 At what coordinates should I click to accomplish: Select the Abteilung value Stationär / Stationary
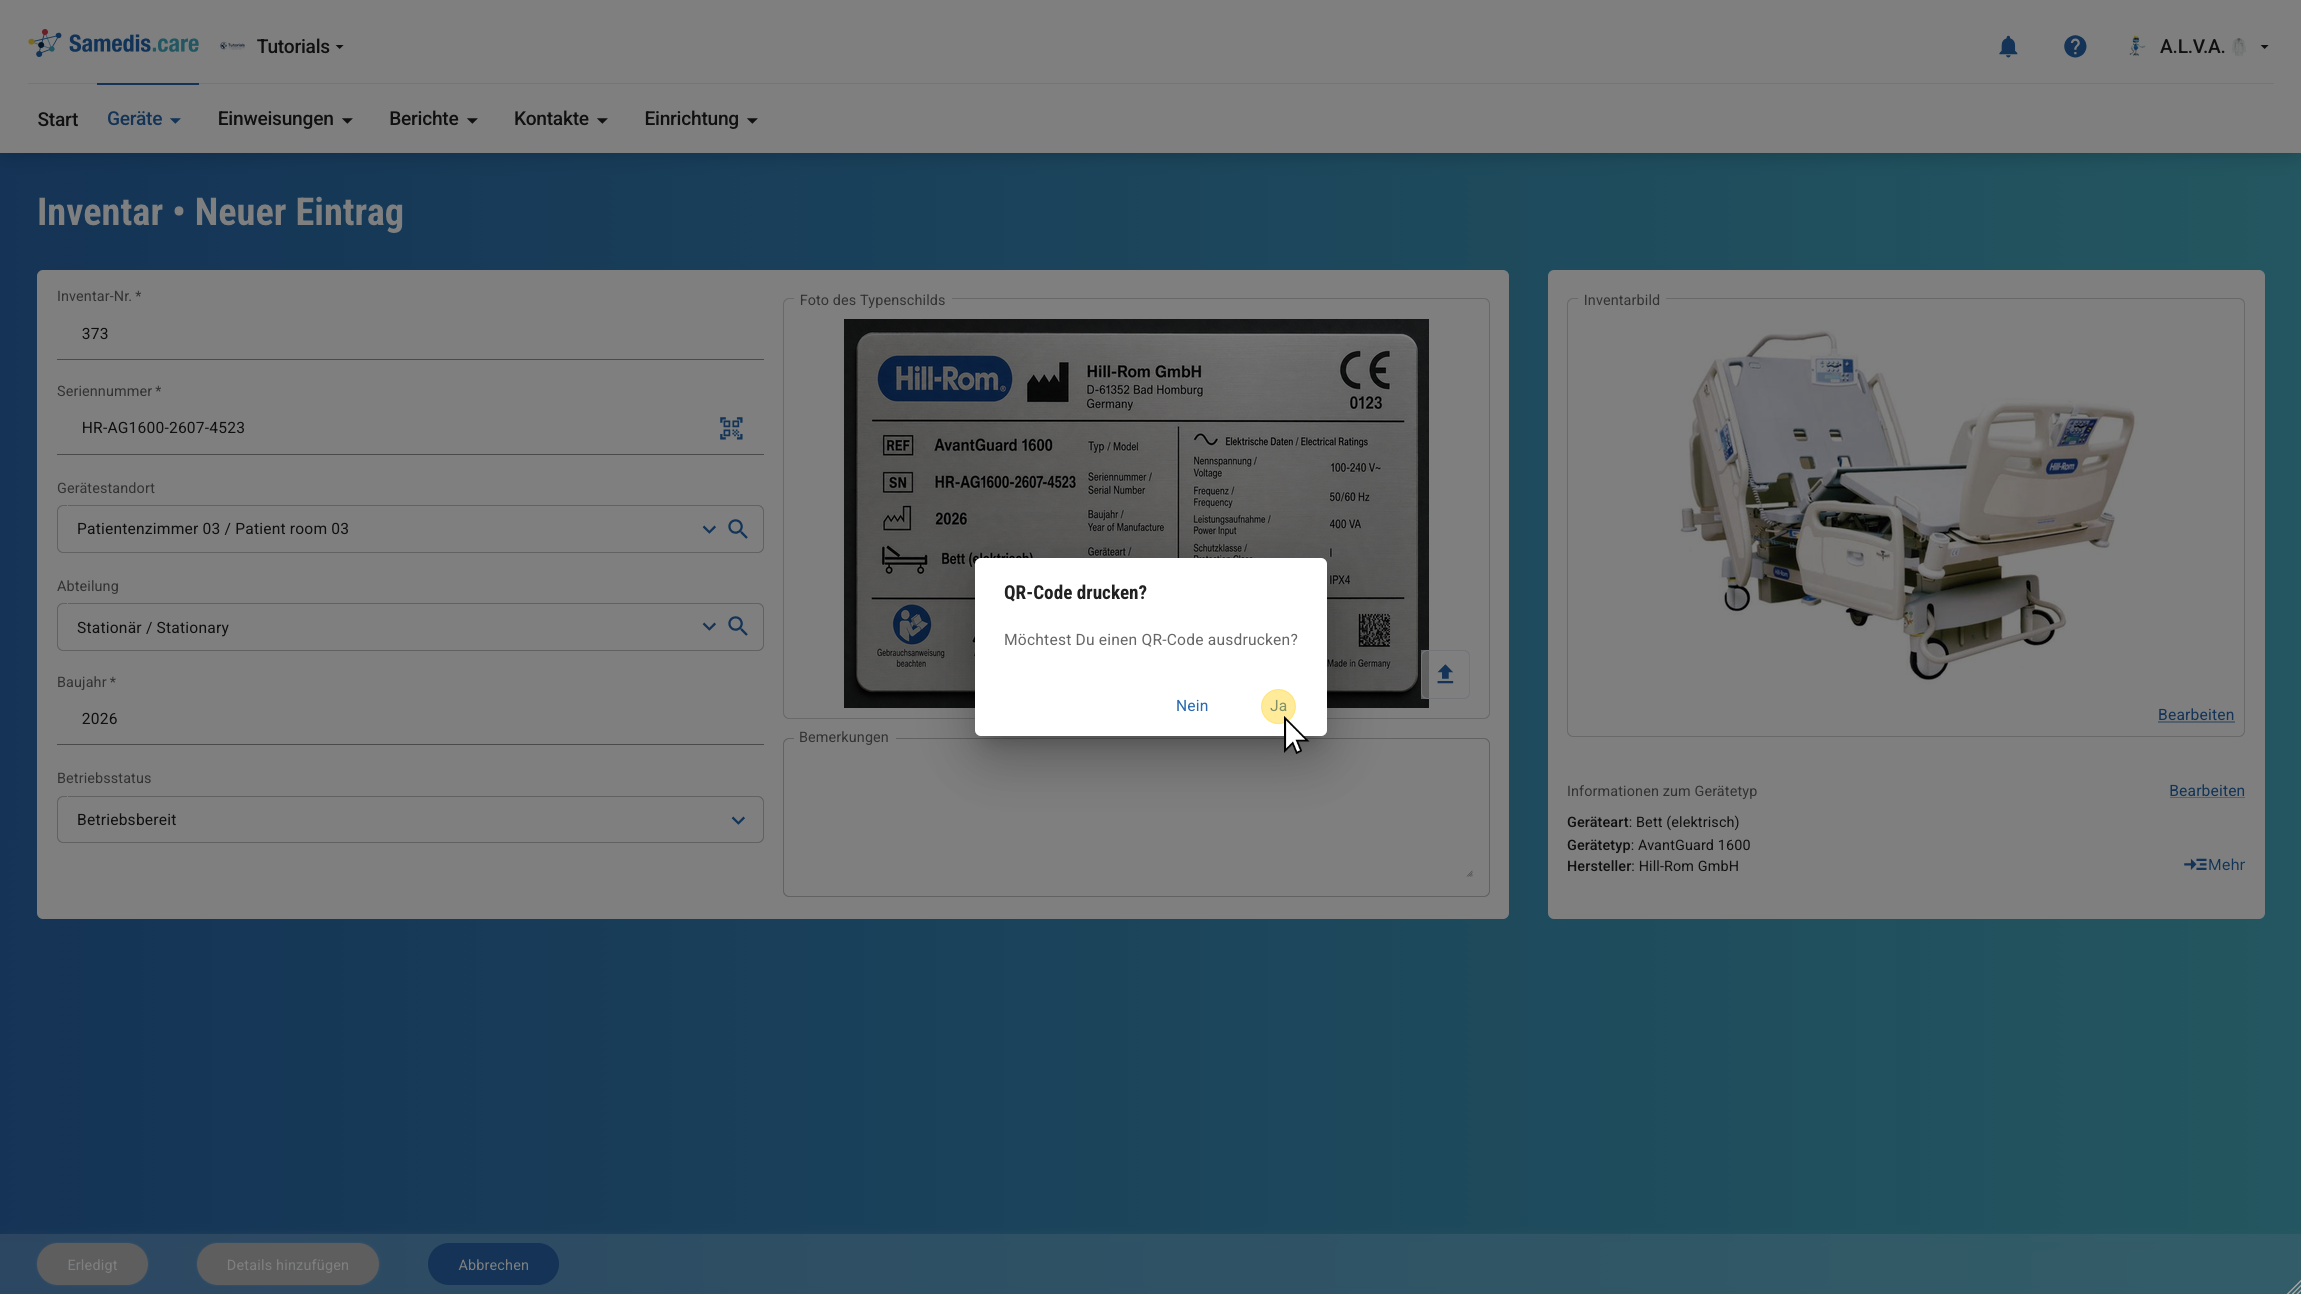(x=153, y=628)
